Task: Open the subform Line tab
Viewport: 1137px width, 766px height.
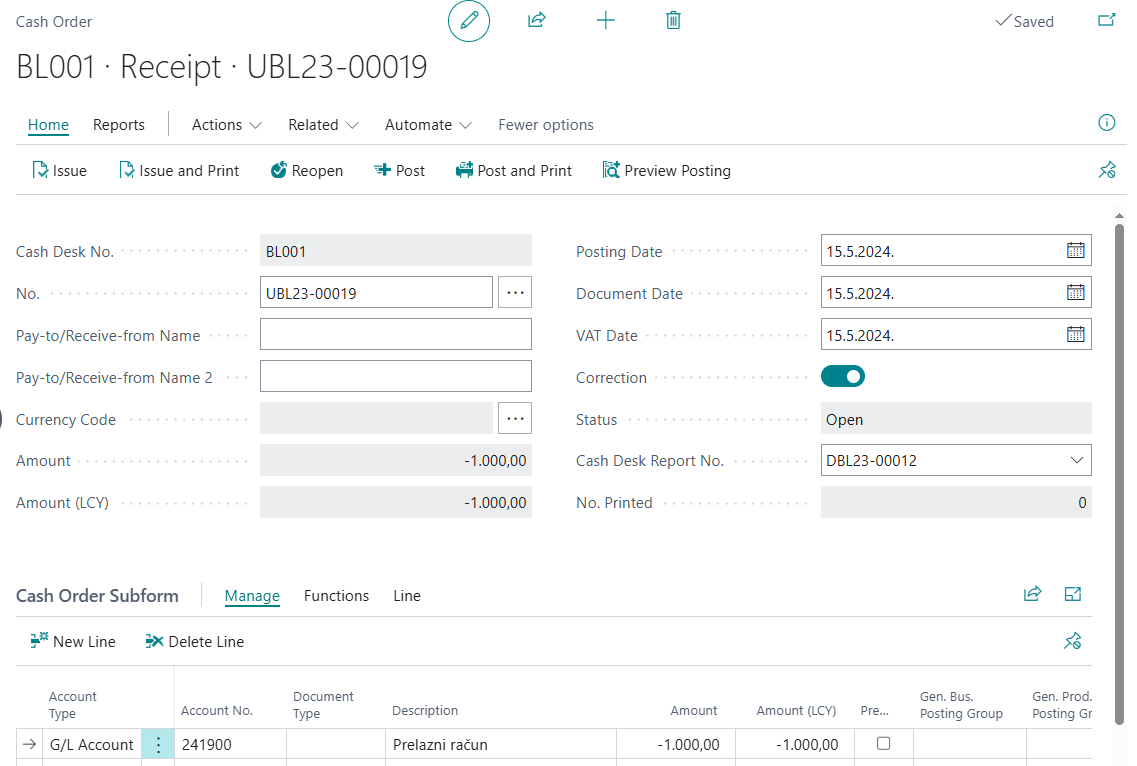Action: [x=407, y=596]
